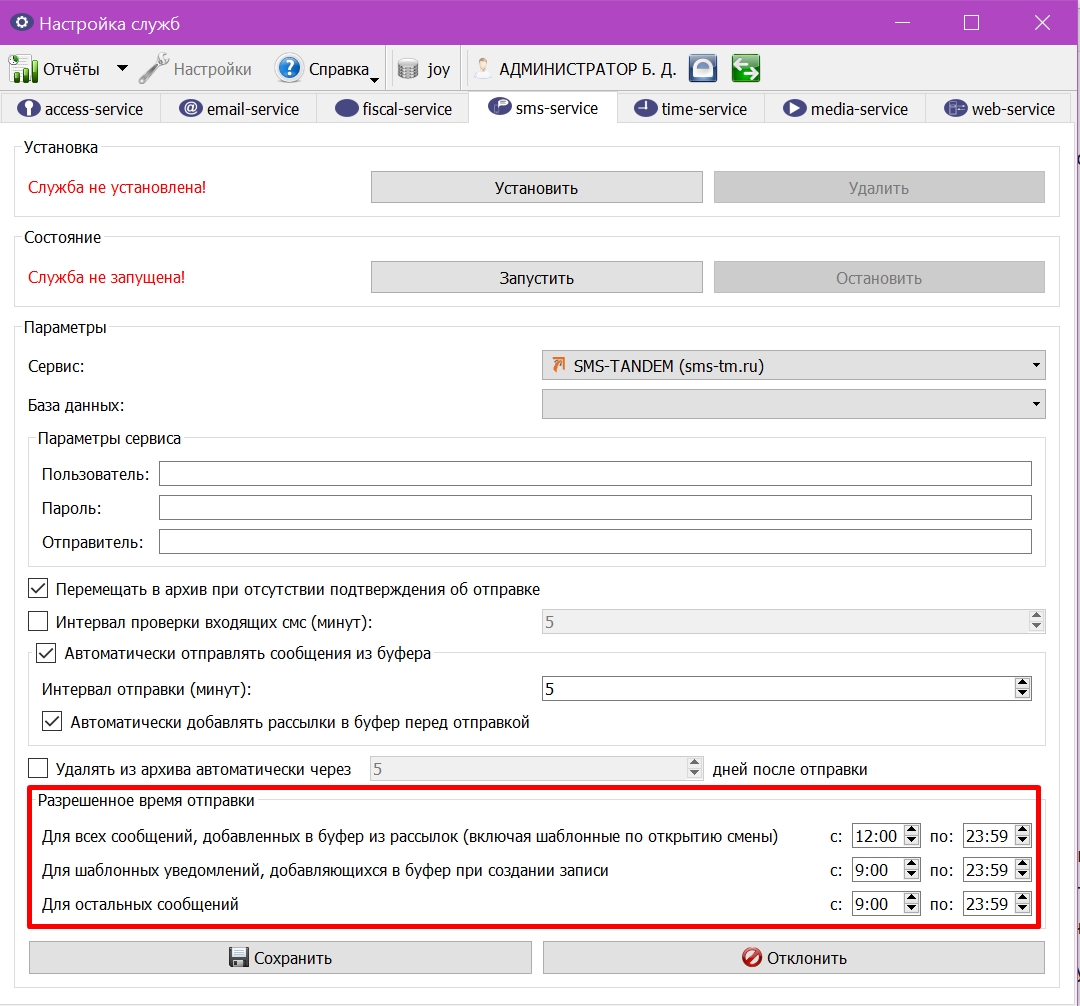Image resolution: width=1080 pixels, height=1006 pixels.
Task: Decrease start time for остальных сообщений
Action: point(912,909)
